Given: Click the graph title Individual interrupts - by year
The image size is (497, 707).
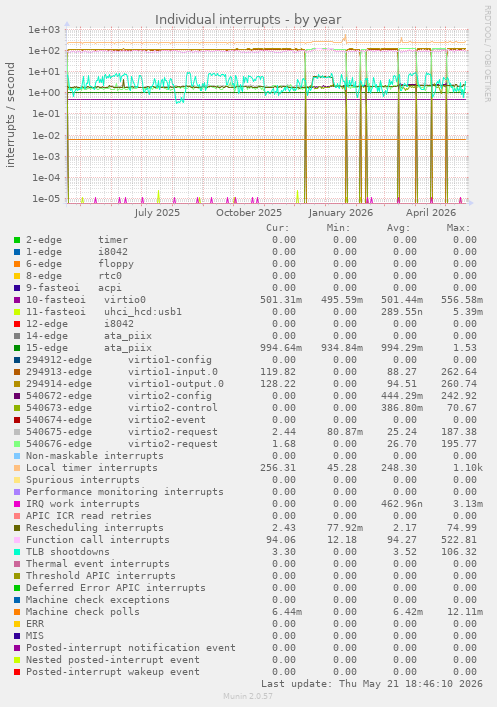Looking at the screenshot, I should 248,20.
